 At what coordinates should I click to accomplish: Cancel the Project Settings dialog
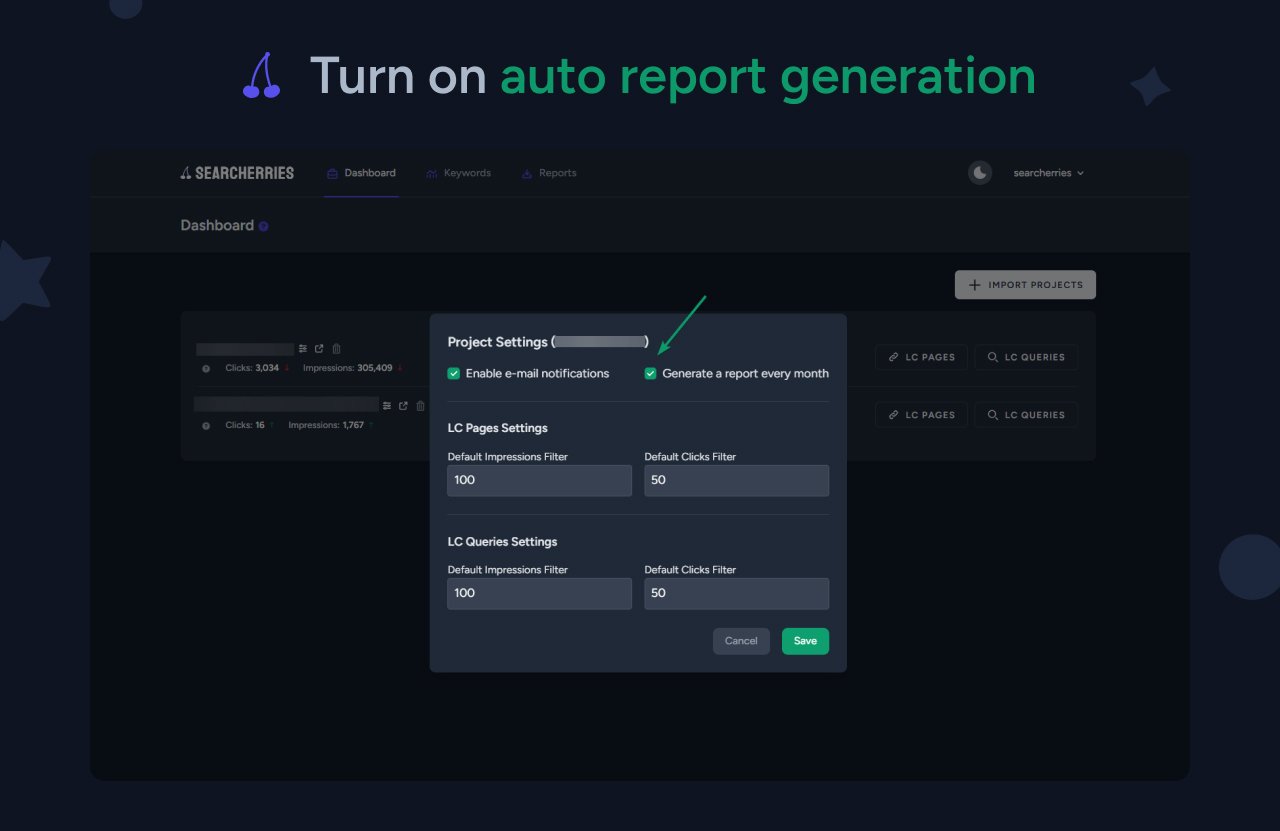[741, 641]
